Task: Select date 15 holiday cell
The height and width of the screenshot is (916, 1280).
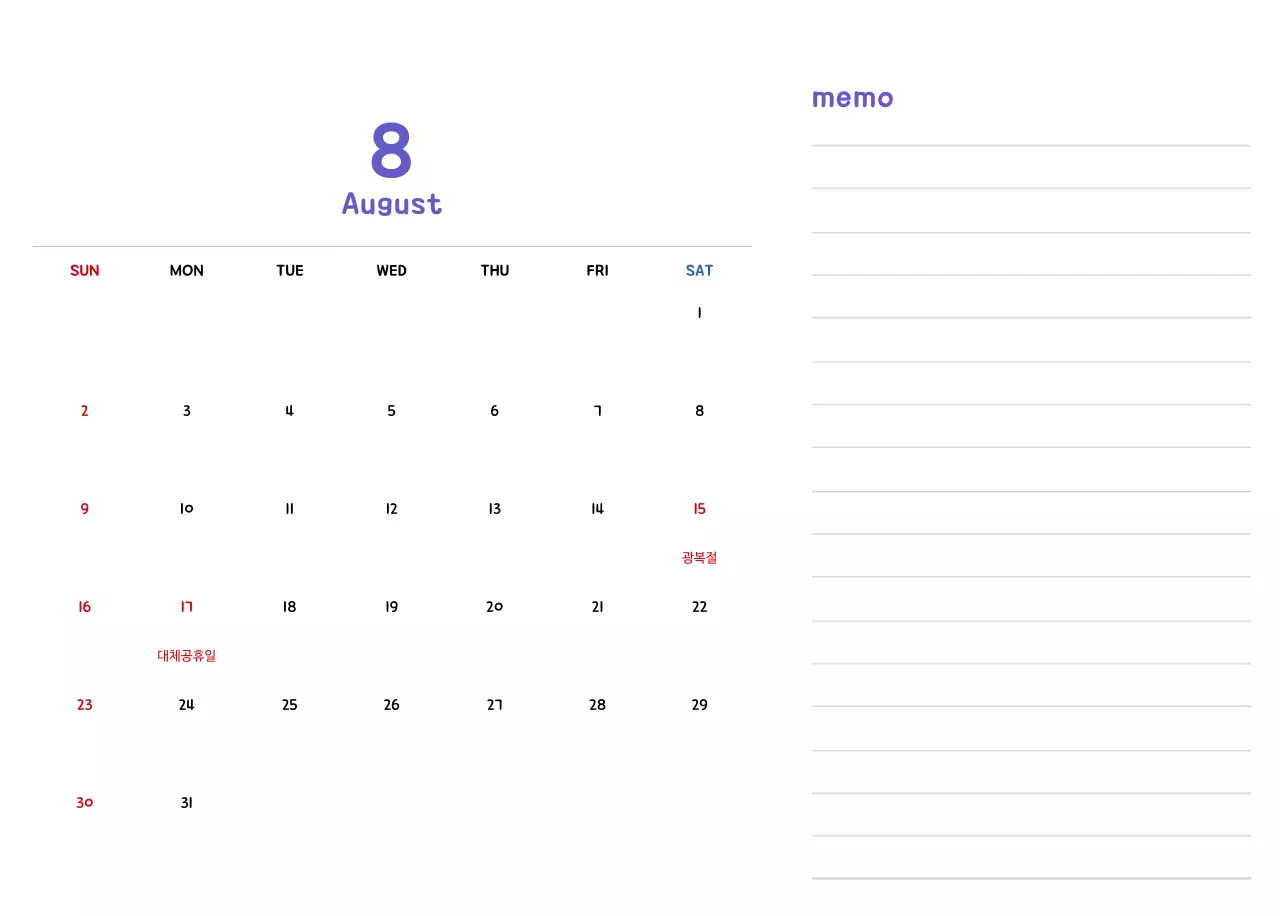Action: [x=699, y=509]
